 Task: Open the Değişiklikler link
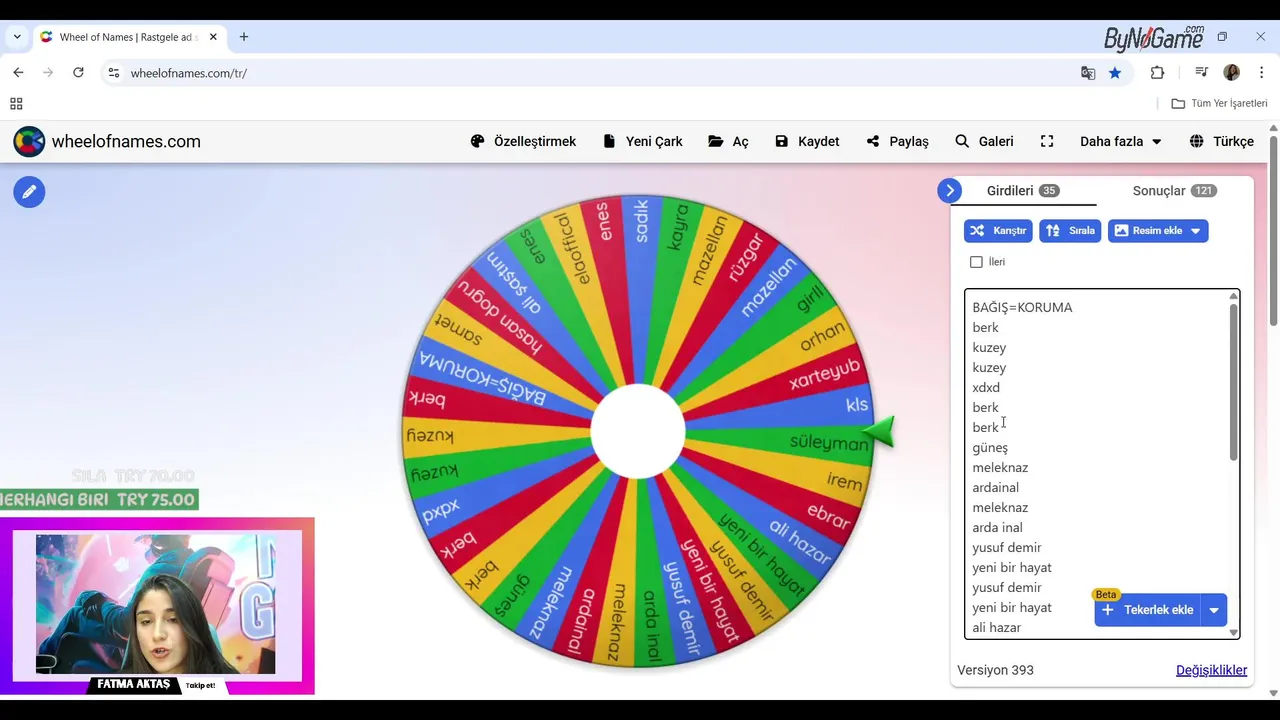1211,670
